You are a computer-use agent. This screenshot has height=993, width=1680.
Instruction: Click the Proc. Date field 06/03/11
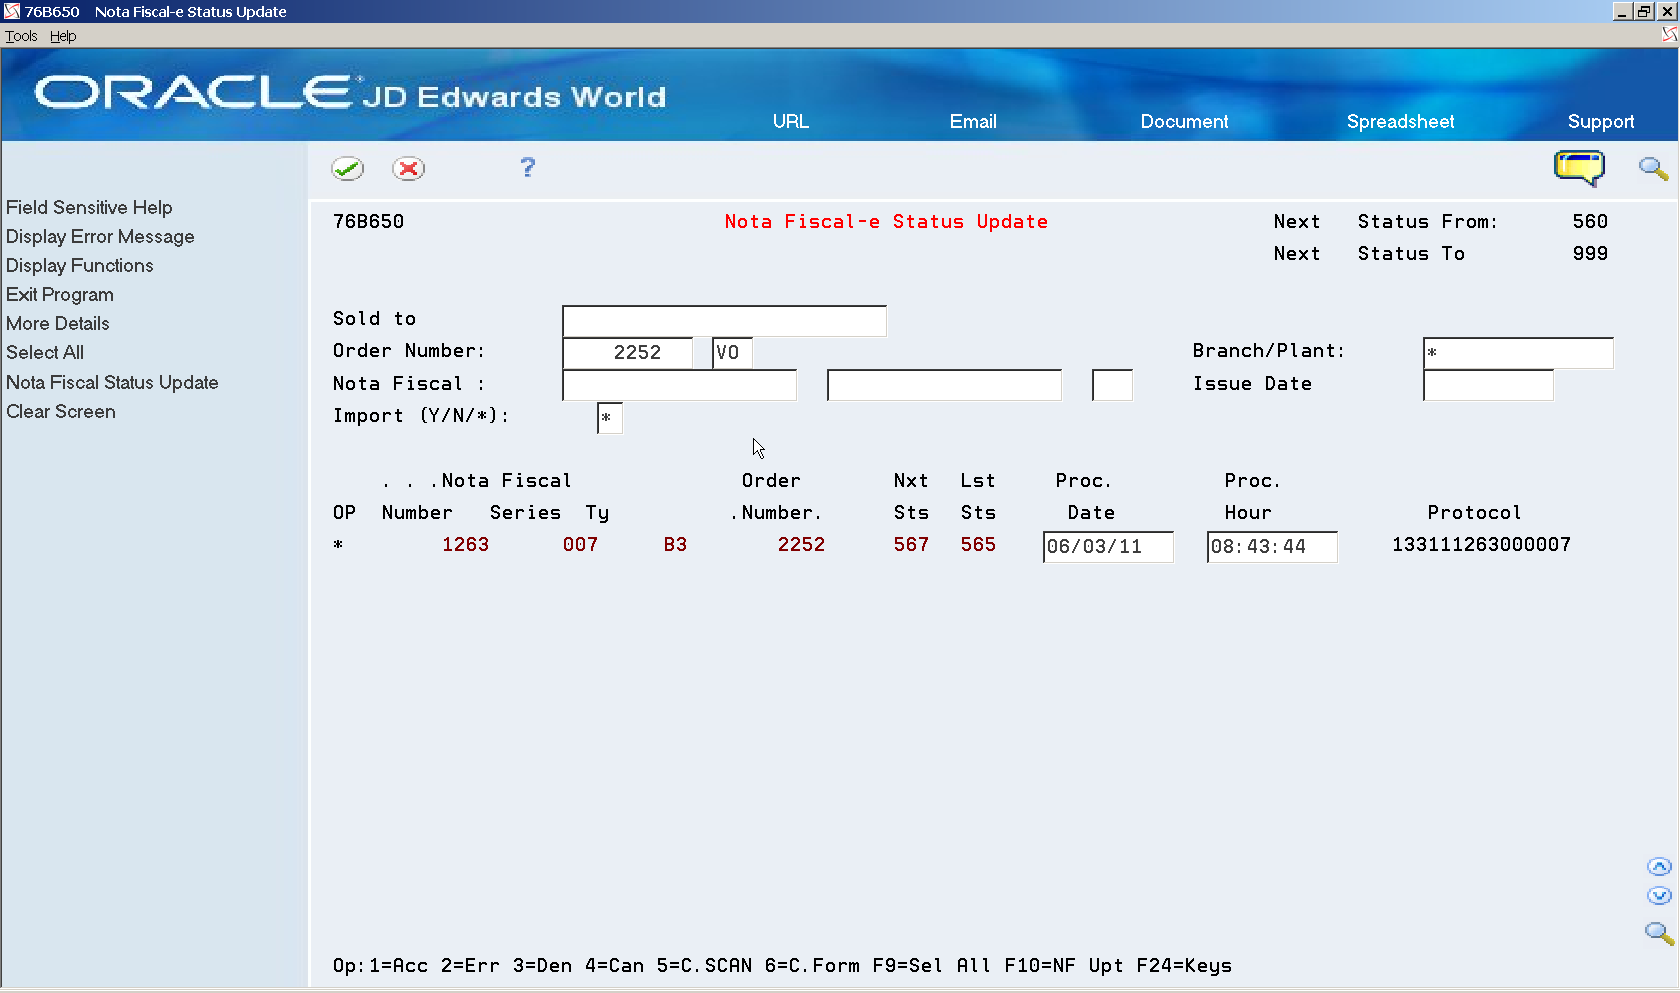pos(1108,547)
